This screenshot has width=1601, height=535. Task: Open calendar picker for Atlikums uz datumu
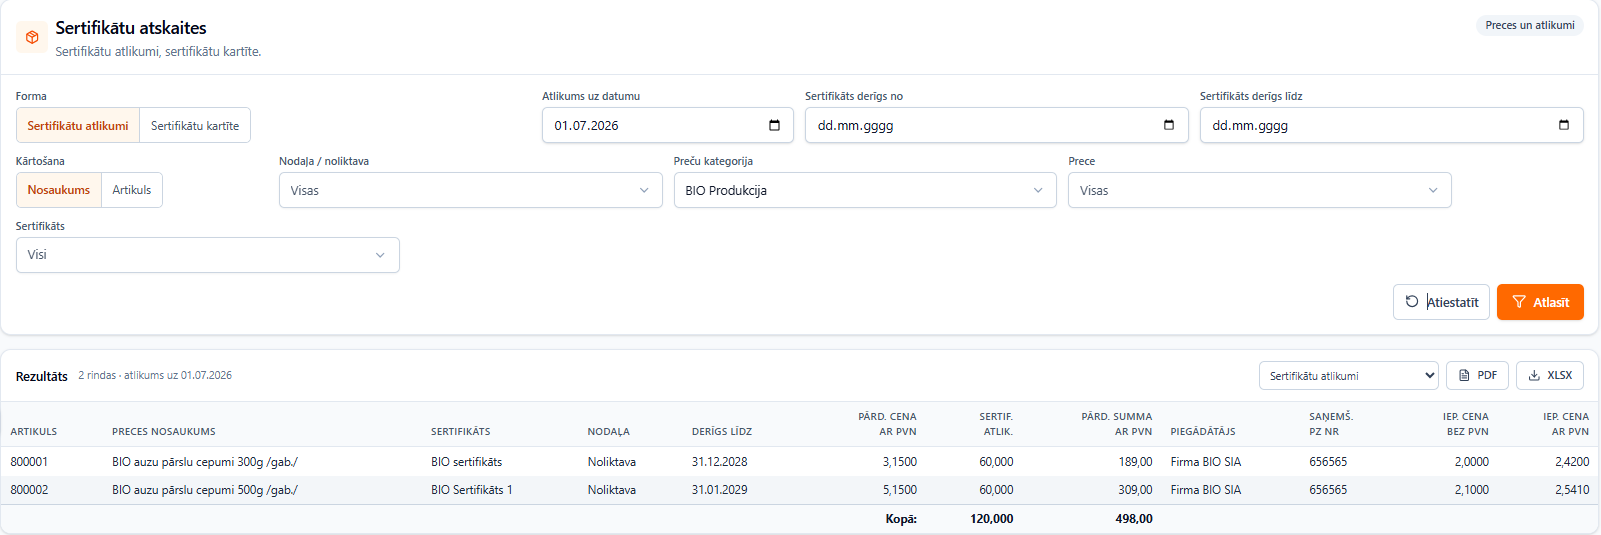774,125
